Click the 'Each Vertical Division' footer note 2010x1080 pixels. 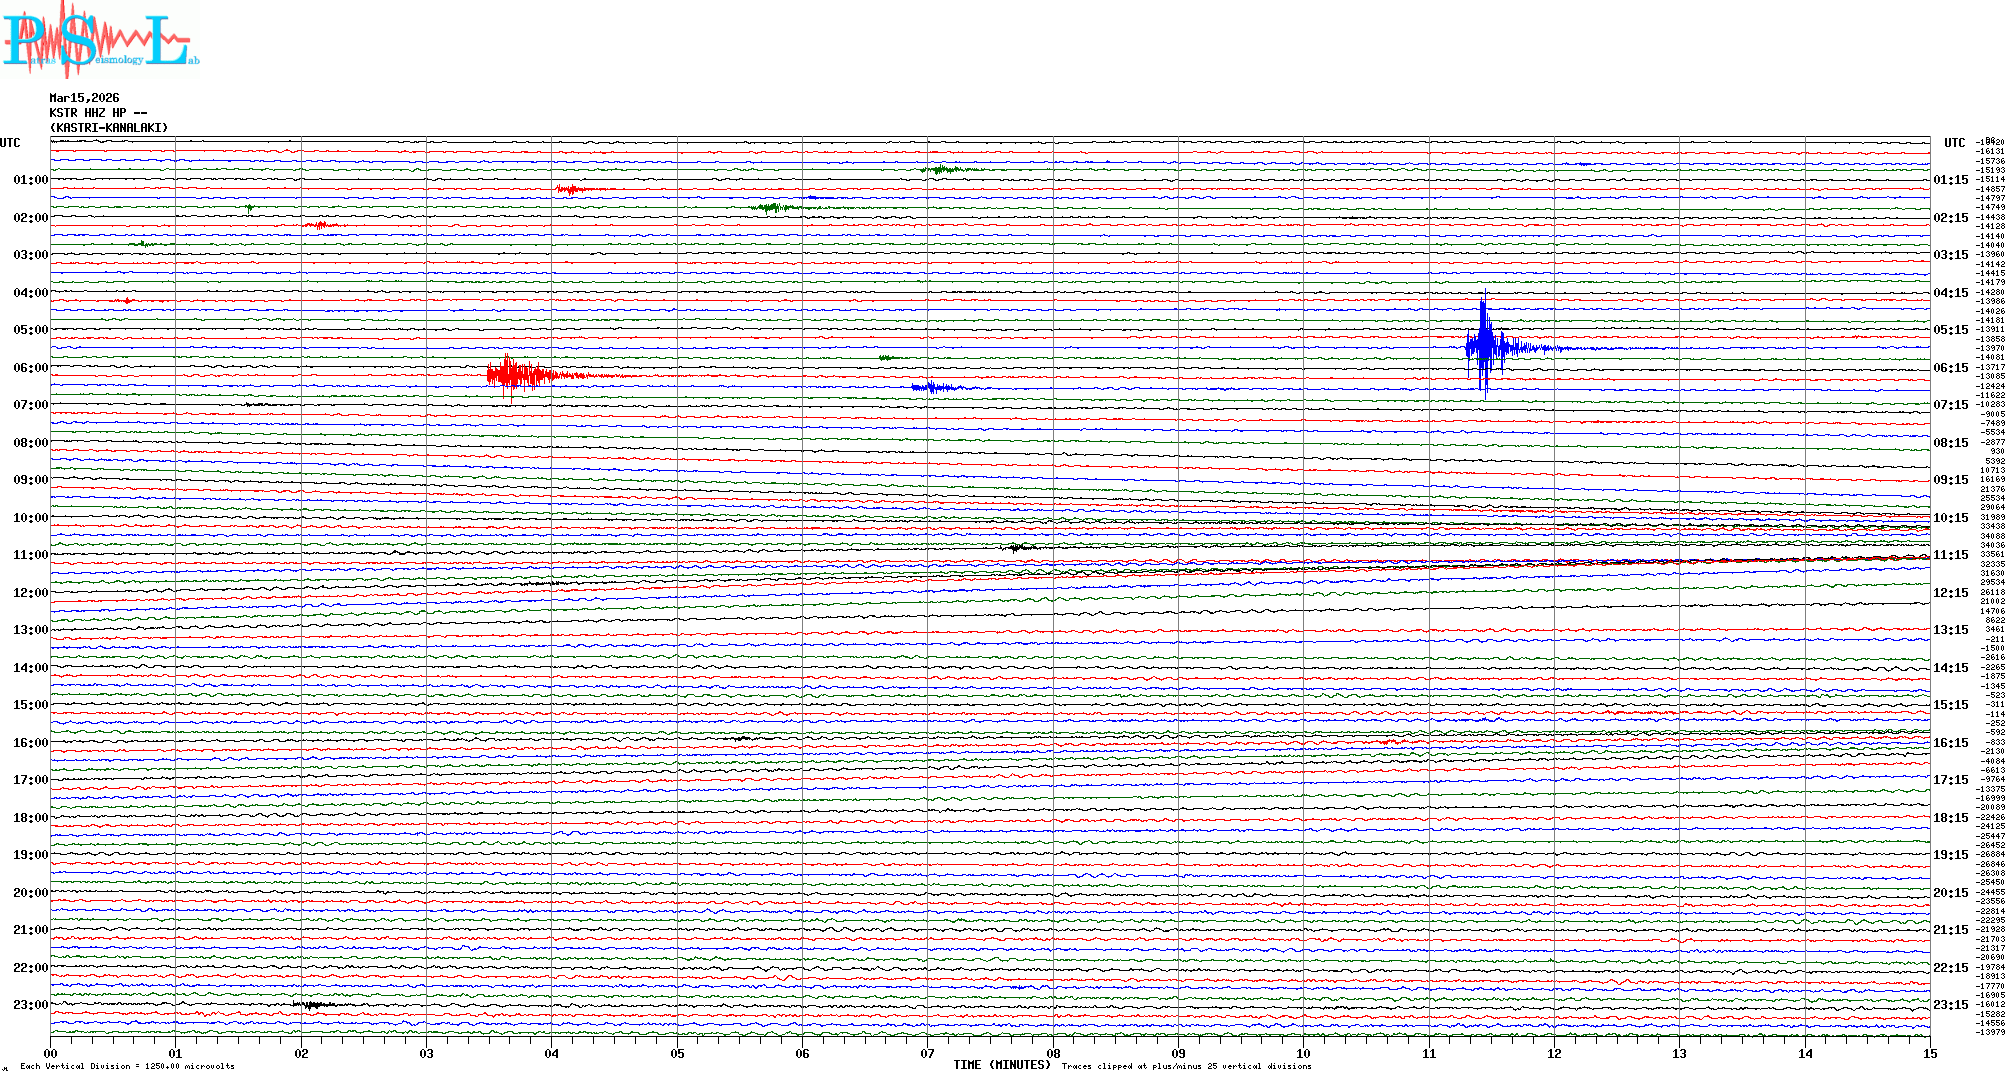click(127, 1066)
